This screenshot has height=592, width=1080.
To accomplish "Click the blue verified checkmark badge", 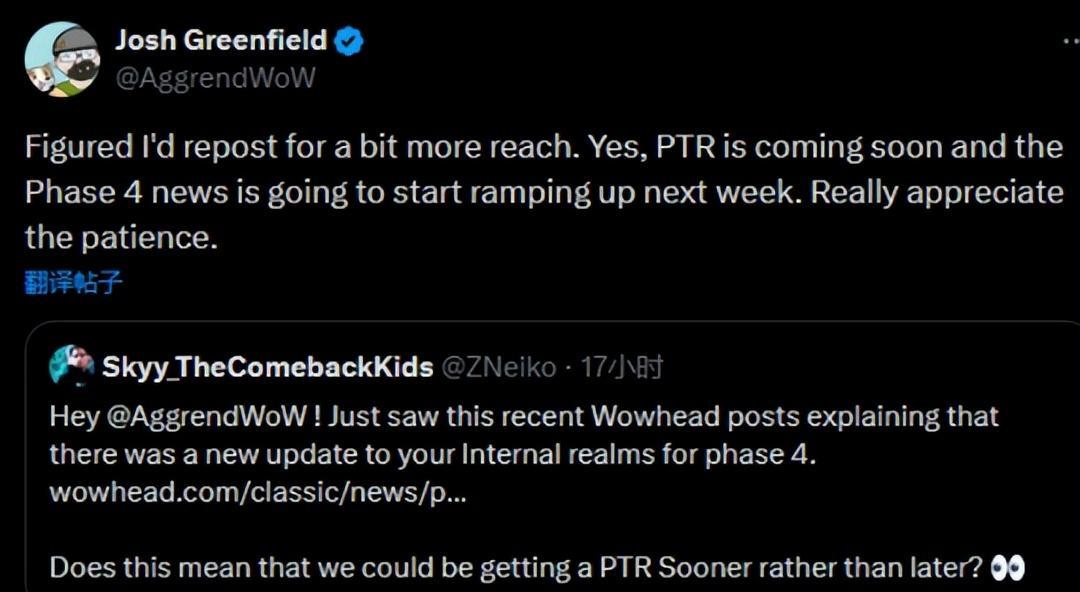I will click(x=349, y=41).
